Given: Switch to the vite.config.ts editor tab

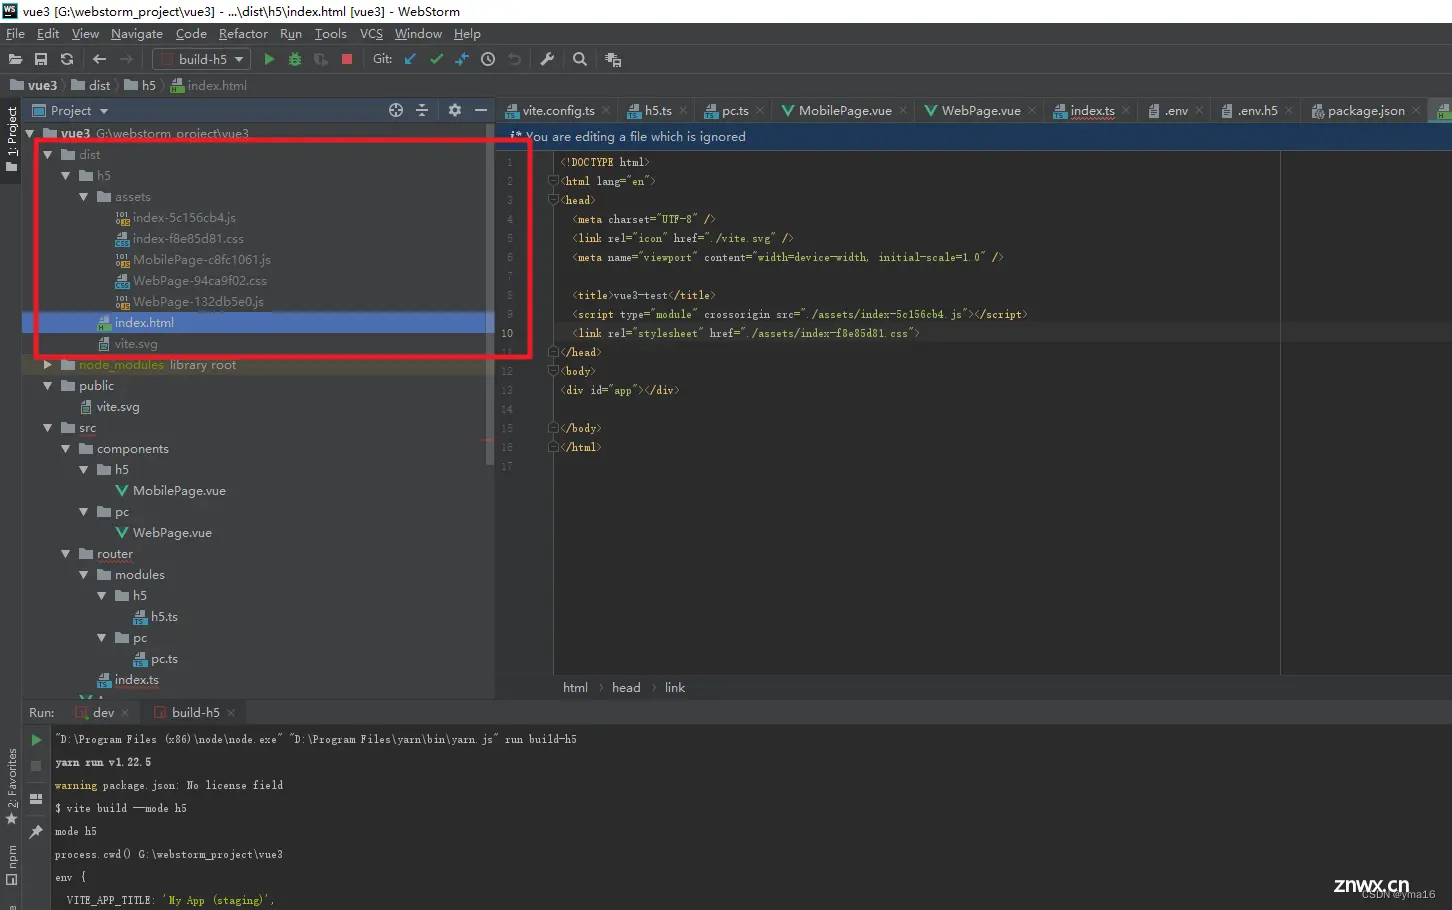Looking at the screenshot, I should coord(558,110).
